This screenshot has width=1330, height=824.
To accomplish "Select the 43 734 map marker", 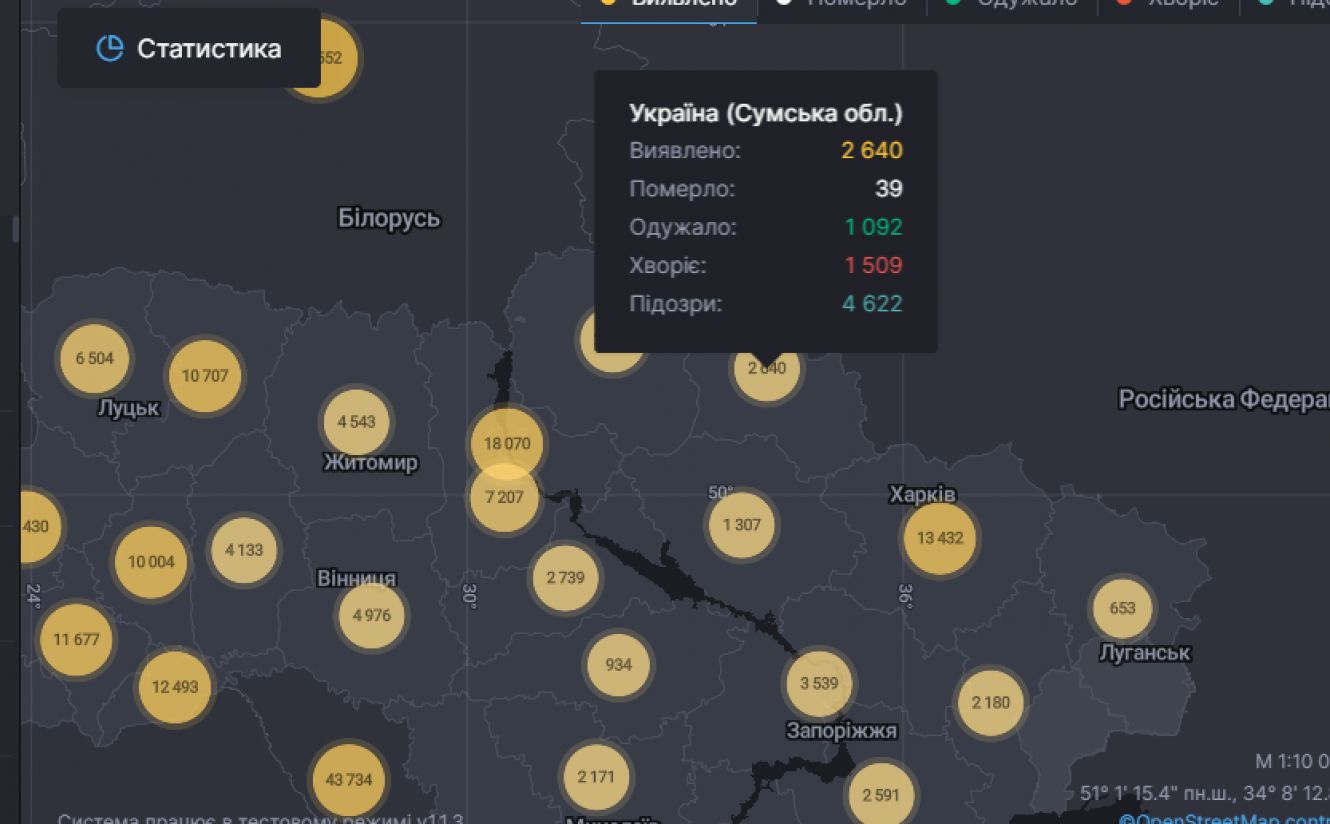I will coord(348,780).
